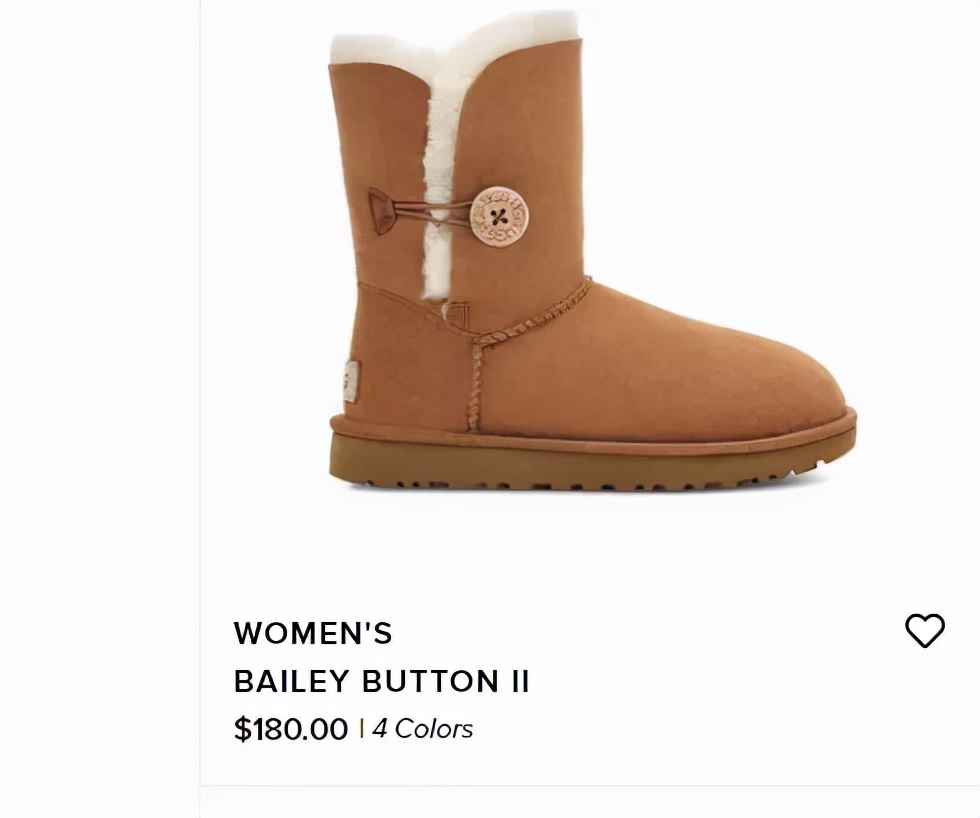The image size is (980, 818).
Task: Click the separator bar before 4 Colors
Action: 361,729
